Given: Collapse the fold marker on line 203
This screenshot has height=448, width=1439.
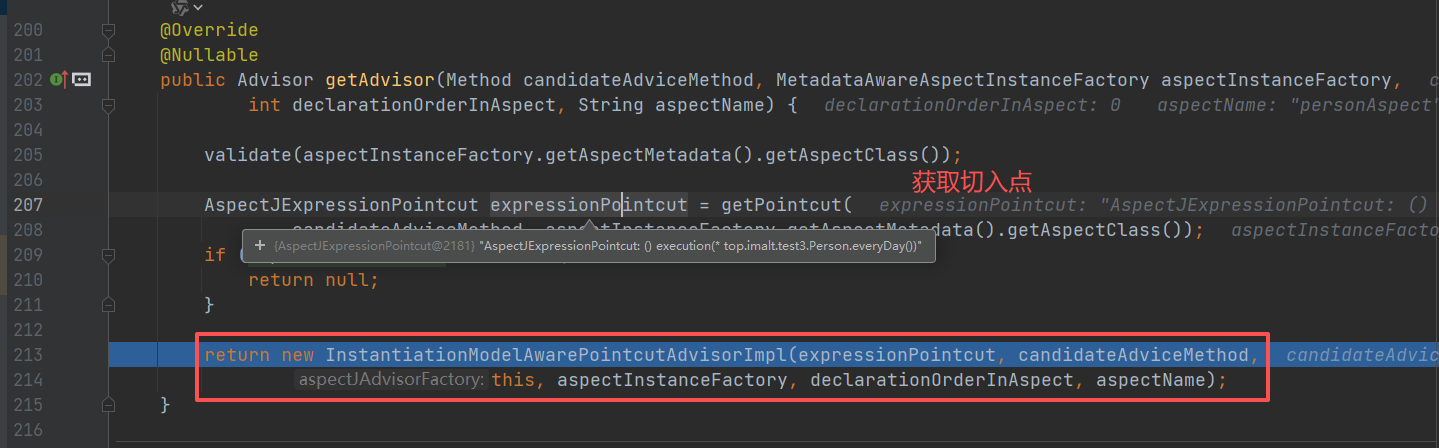Looking at the screenshot, I should pyautogui.click(x=109, y=105).
